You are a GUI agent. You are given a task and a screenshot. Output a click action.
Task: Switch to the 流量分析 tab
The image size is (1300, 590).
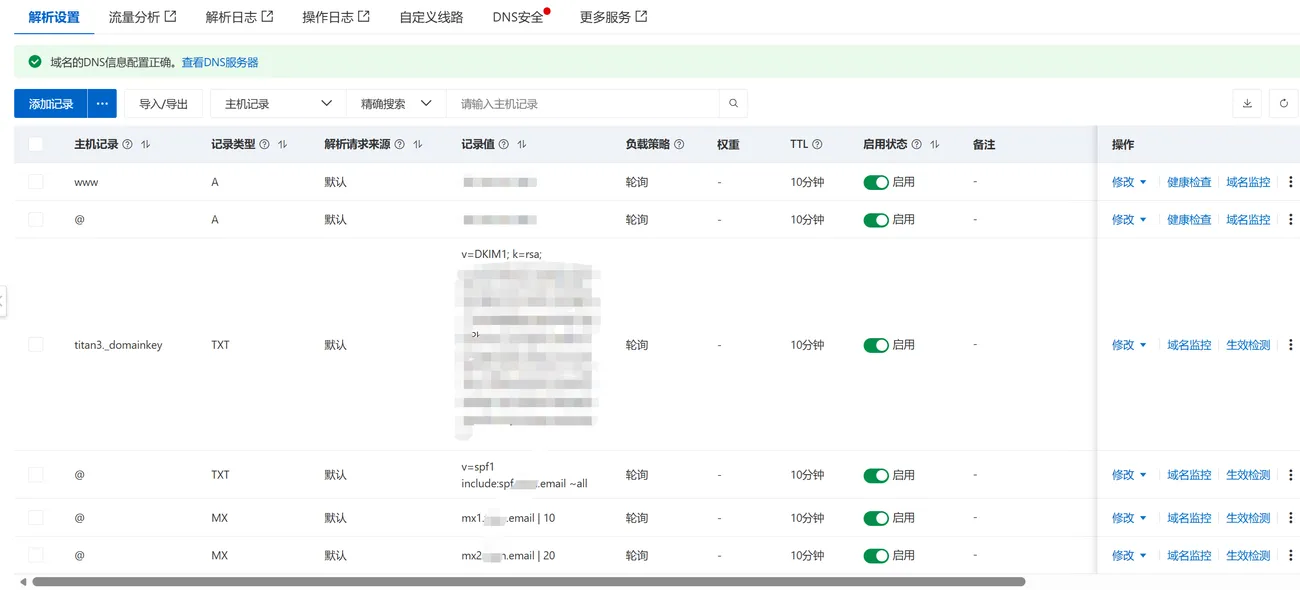[134, 16]
